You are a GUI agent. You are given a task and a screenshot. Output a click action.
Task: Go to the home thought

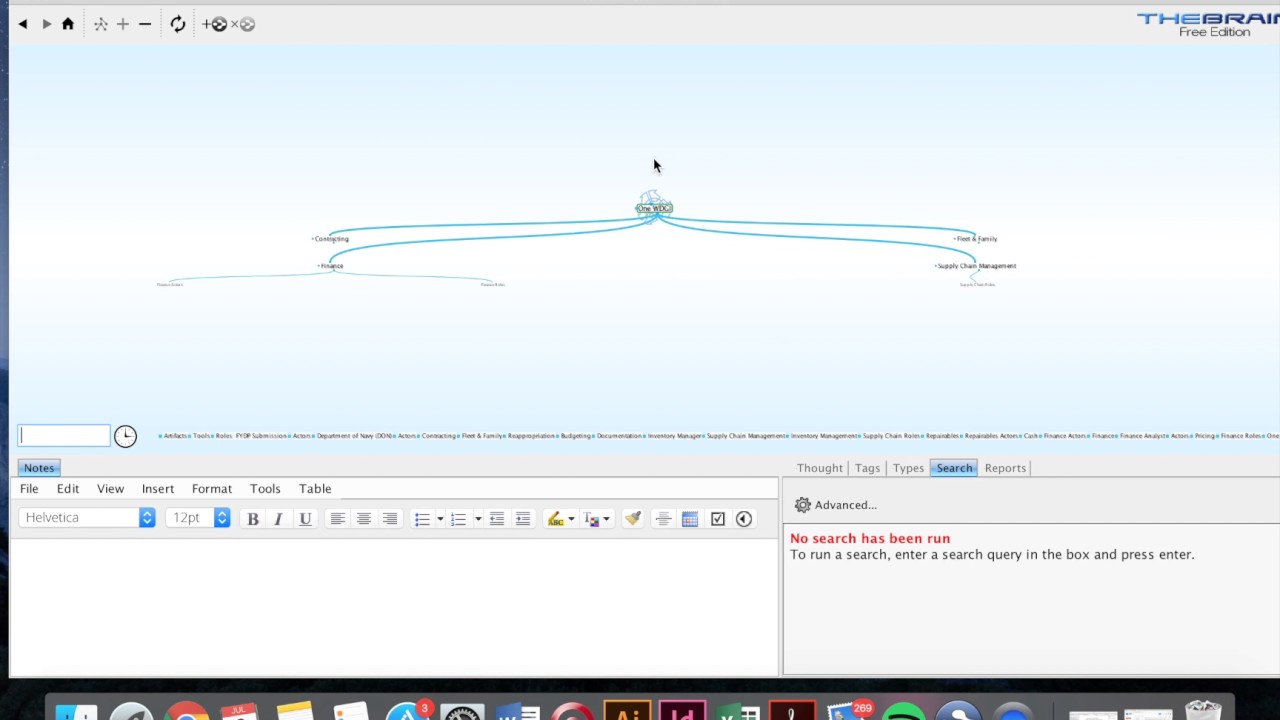(68, 24)
